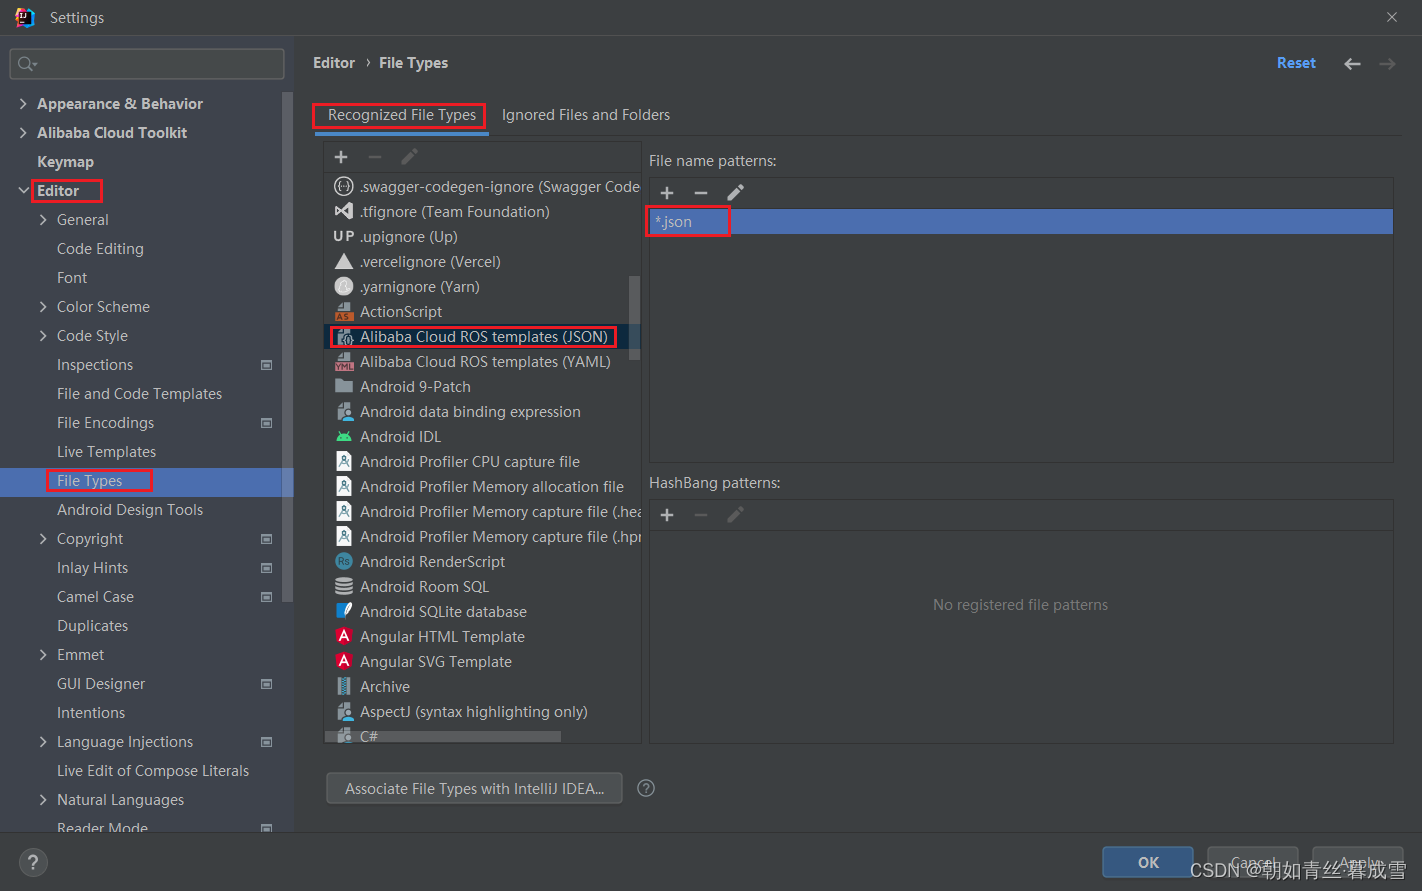Click the back navigation arrow
Screen dimensions: 1422x891
coord(1352,63)
